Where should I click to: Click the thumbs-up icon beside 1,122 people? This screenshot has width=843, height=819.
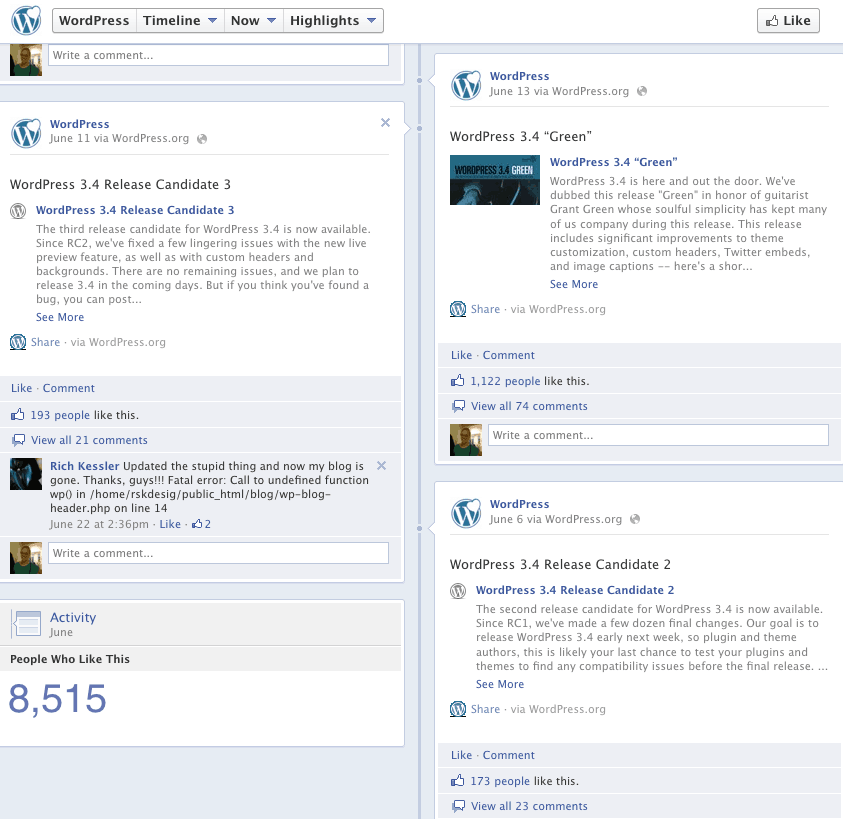point(458,381)
